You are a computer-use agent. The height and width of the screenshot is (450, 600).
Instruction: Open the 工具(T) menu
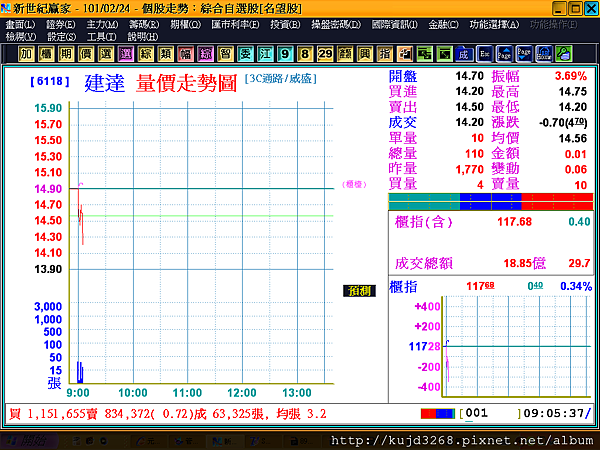pos(101,37)
